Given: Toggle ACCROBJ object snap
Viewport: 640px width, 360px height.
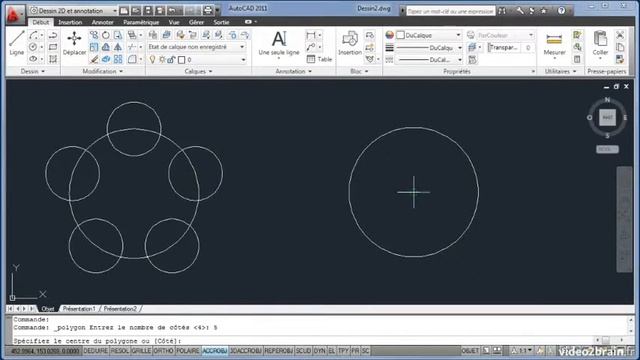Looking at the screenshot, I should [x=215, y=351].
